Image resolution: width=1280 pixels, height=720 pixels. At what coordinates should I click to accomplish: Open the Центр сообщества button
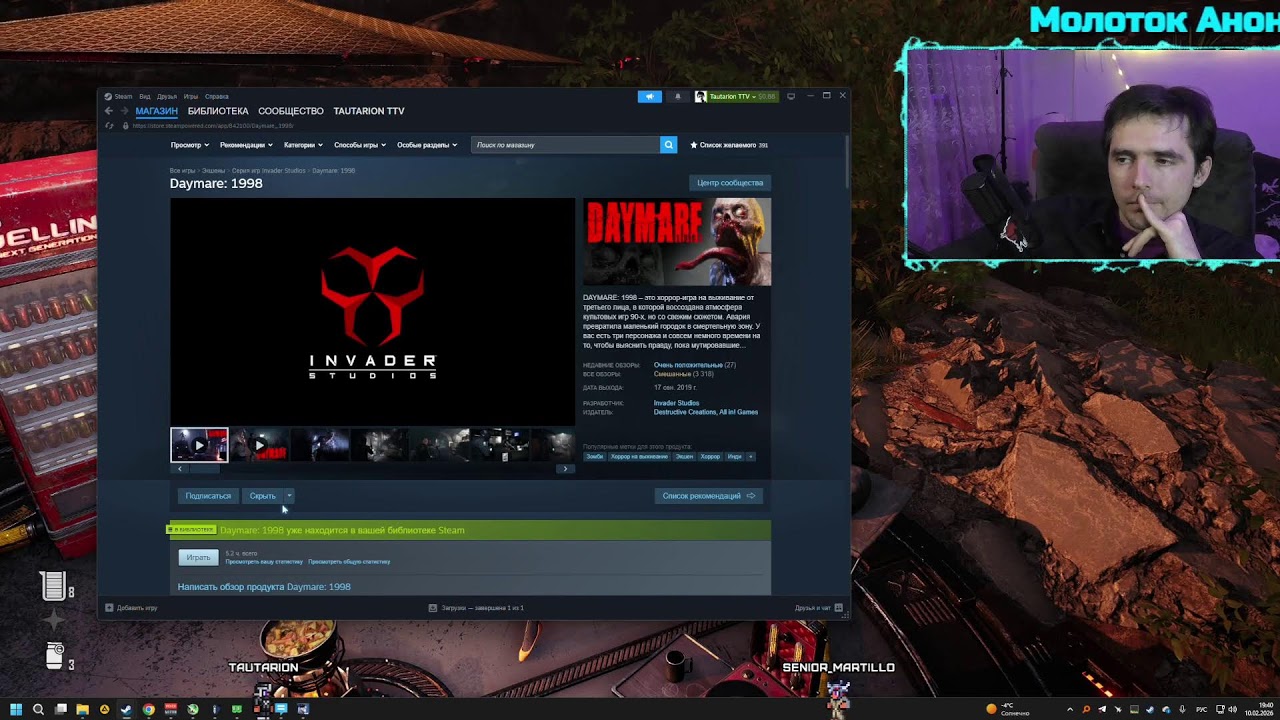coord(730,183)
